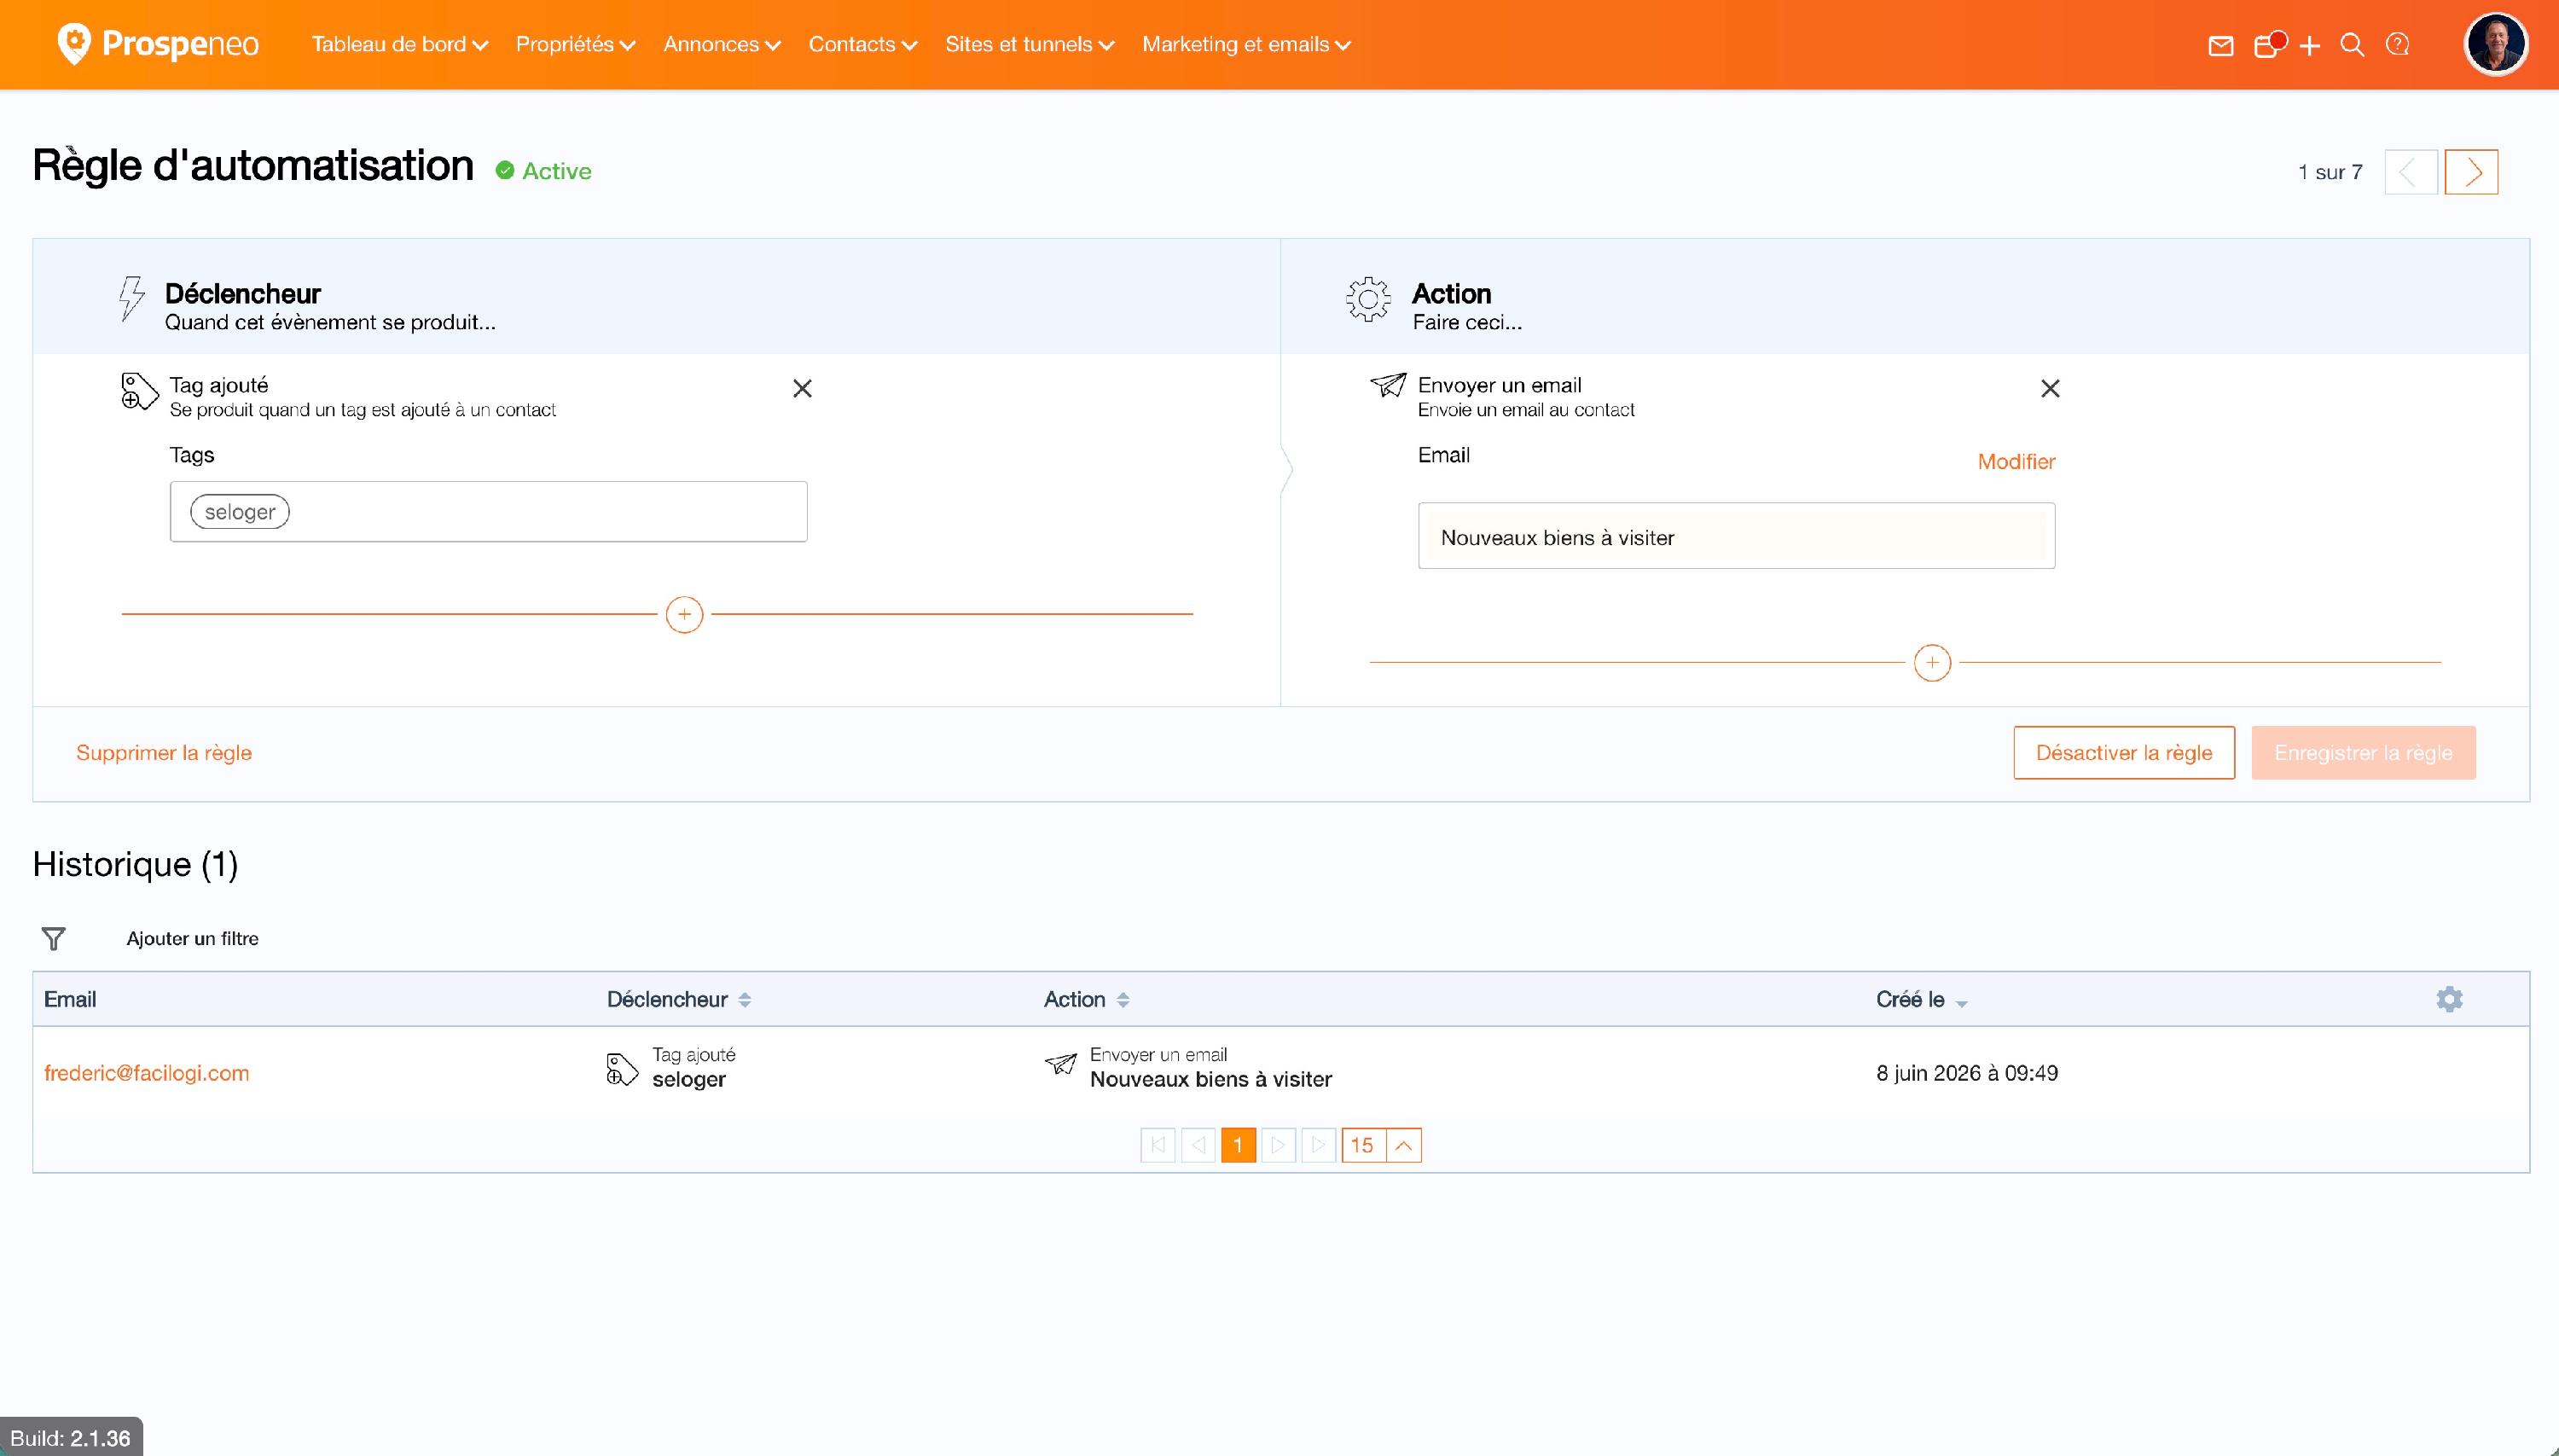Sort history by Déclencheur column
This screenshot has height=1456, width=2559.
[678, 999]
